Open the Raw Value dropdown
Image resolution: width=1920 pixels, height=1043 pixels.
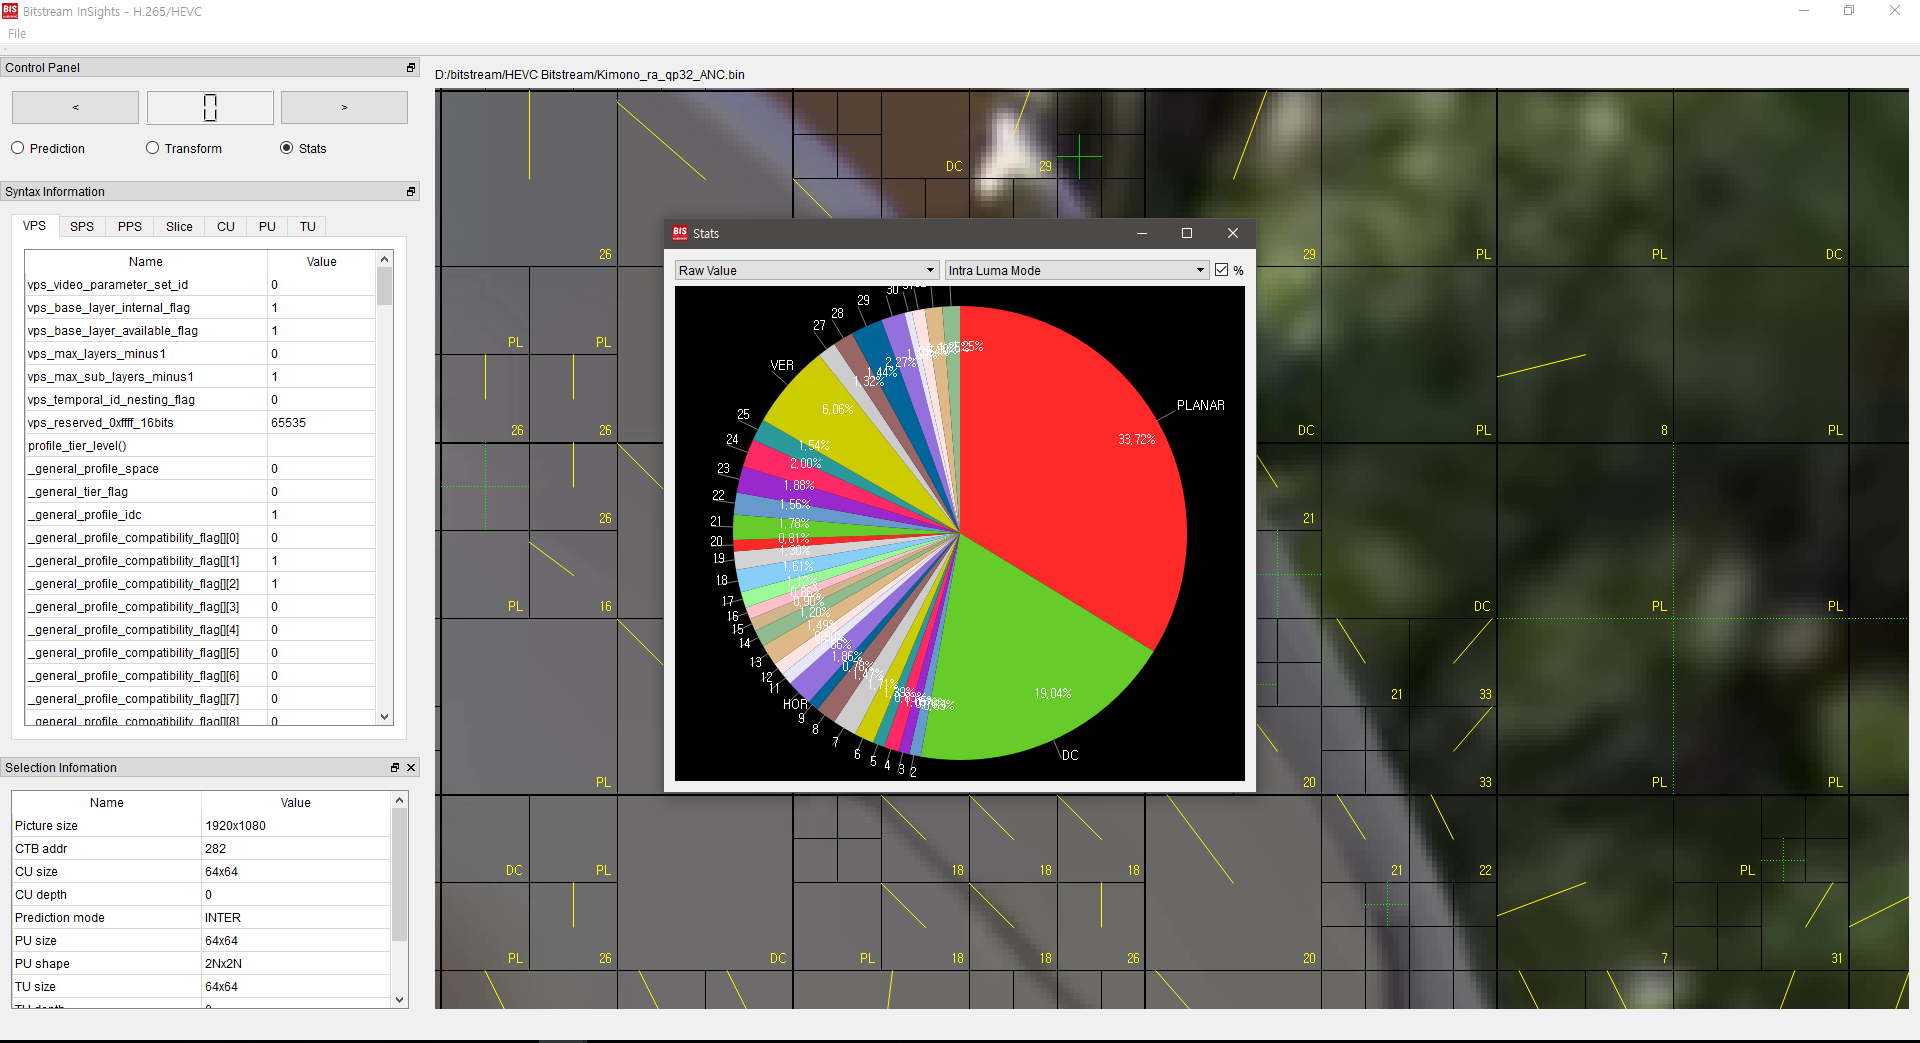[807, 270]
